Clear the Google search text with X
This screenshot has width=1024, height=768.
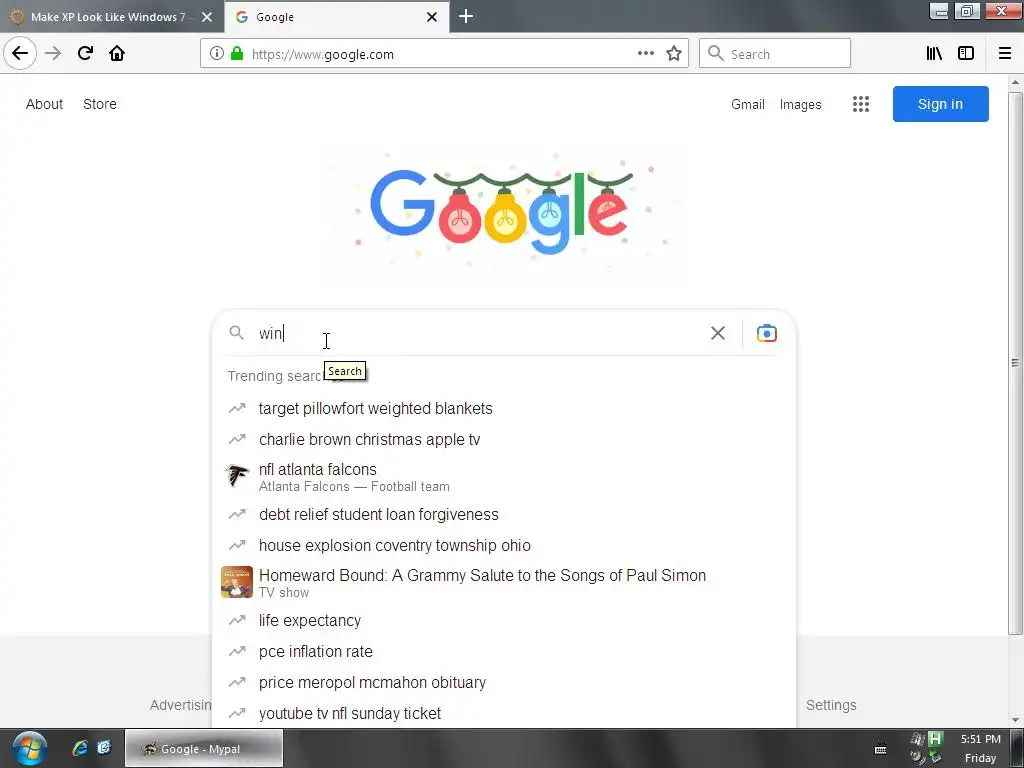click(718, 333)
